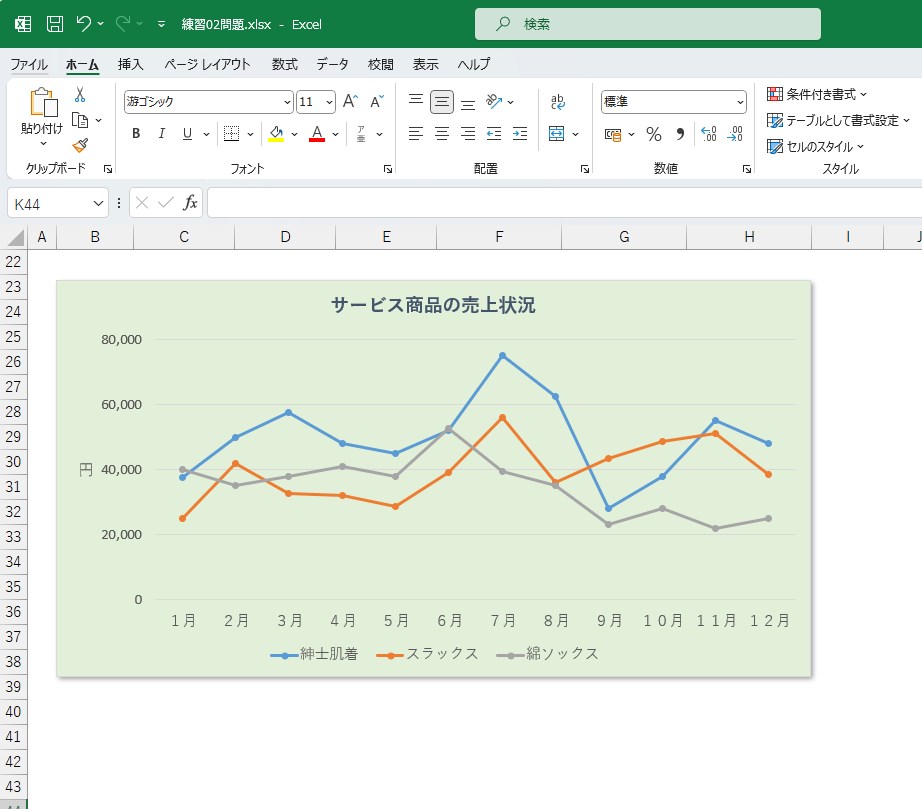Click the Cut scissors icon
This screenshot has height=809, width=922.
point(80,95)
